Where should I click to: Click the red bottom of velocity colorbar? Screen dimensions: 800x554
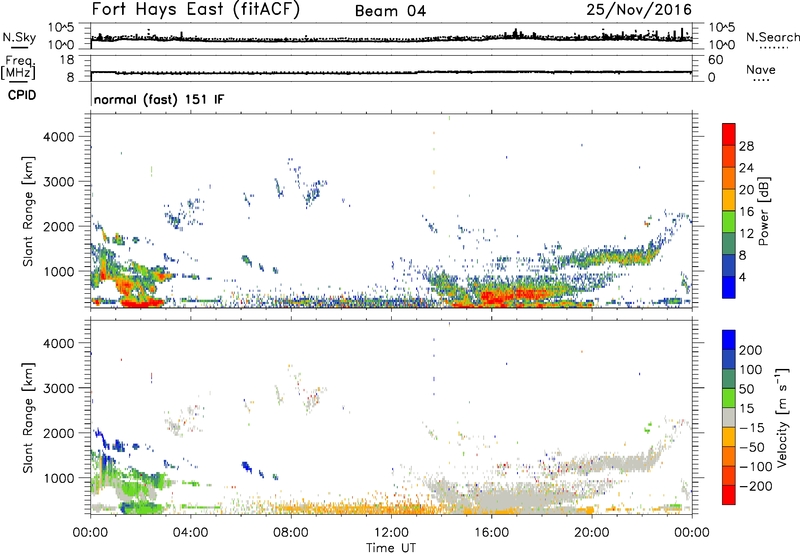[729, 495]
